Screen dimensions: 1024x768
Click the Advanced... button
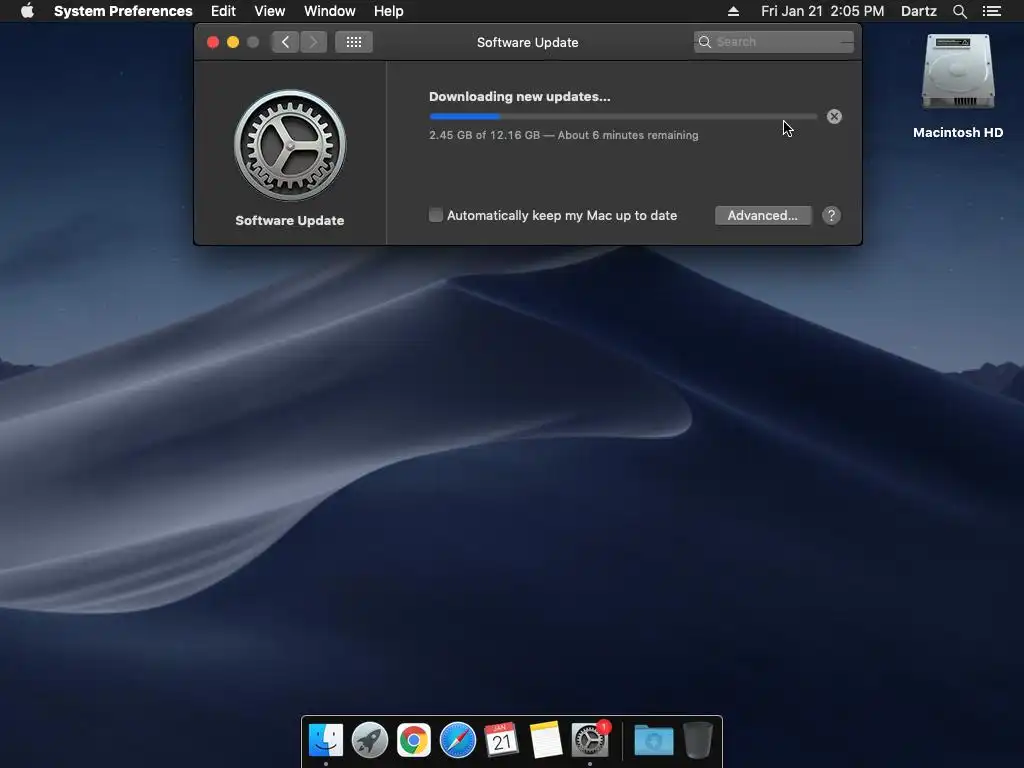tap(763, 216)
